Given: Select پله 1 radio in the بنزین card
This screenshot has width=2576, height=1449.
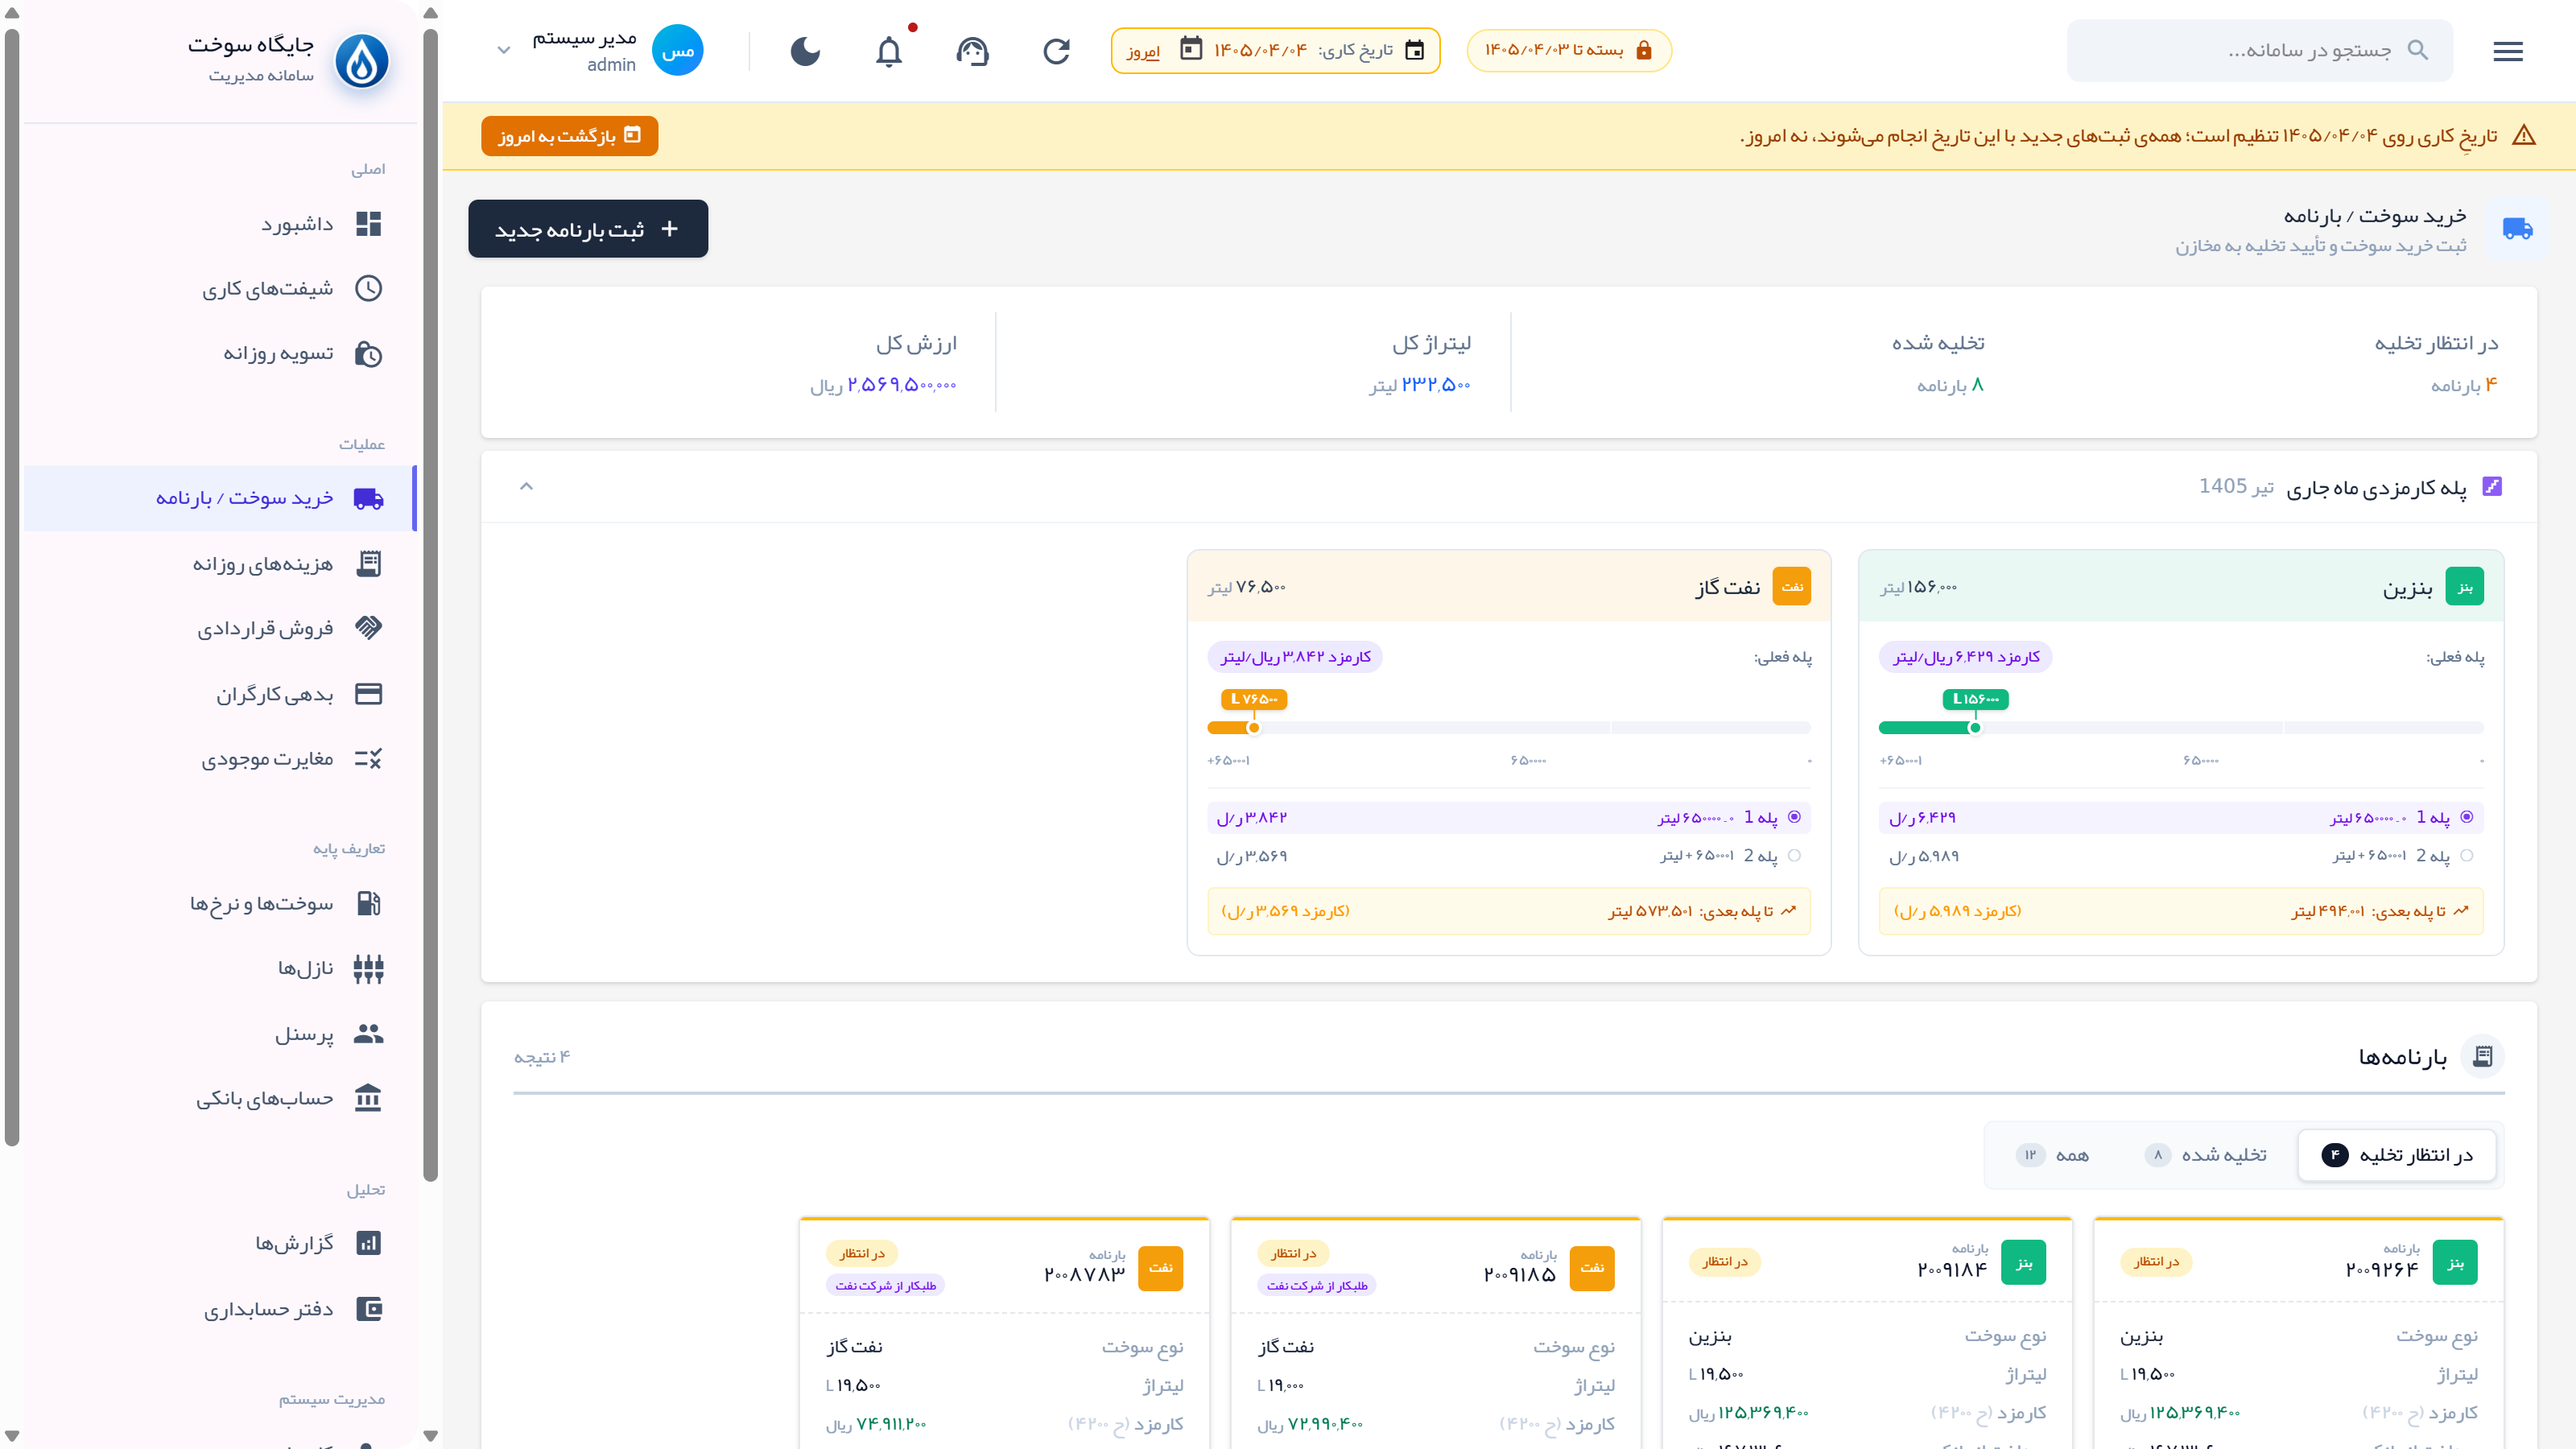Looking at the screenshot, I should tap(2466, 817).
